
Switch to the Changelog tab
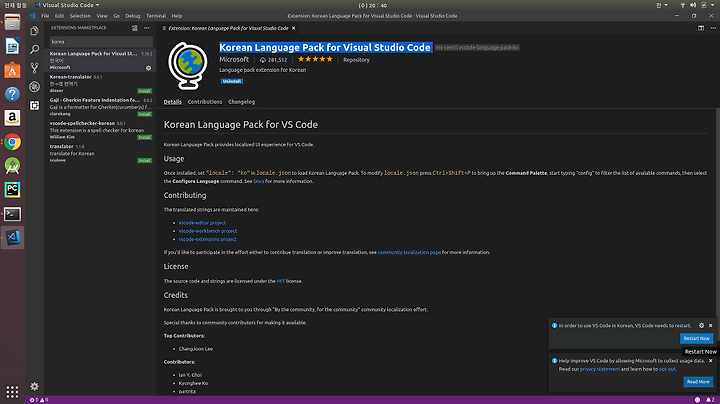[x=242, y=102]
